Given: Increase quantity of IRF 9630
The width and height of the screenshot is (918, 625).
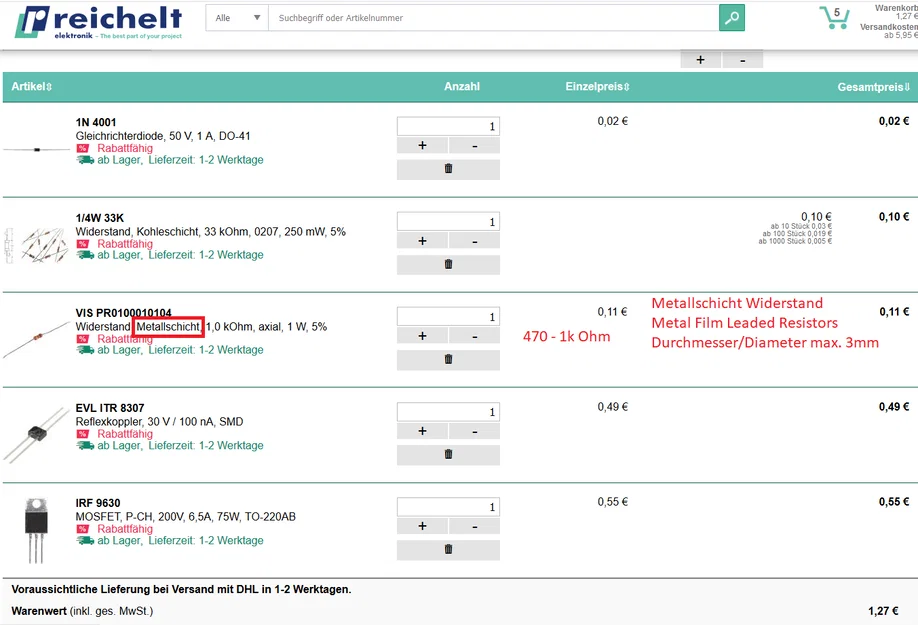Looking at the screenshot, I should pyautogui.click(x=422, y=526).
